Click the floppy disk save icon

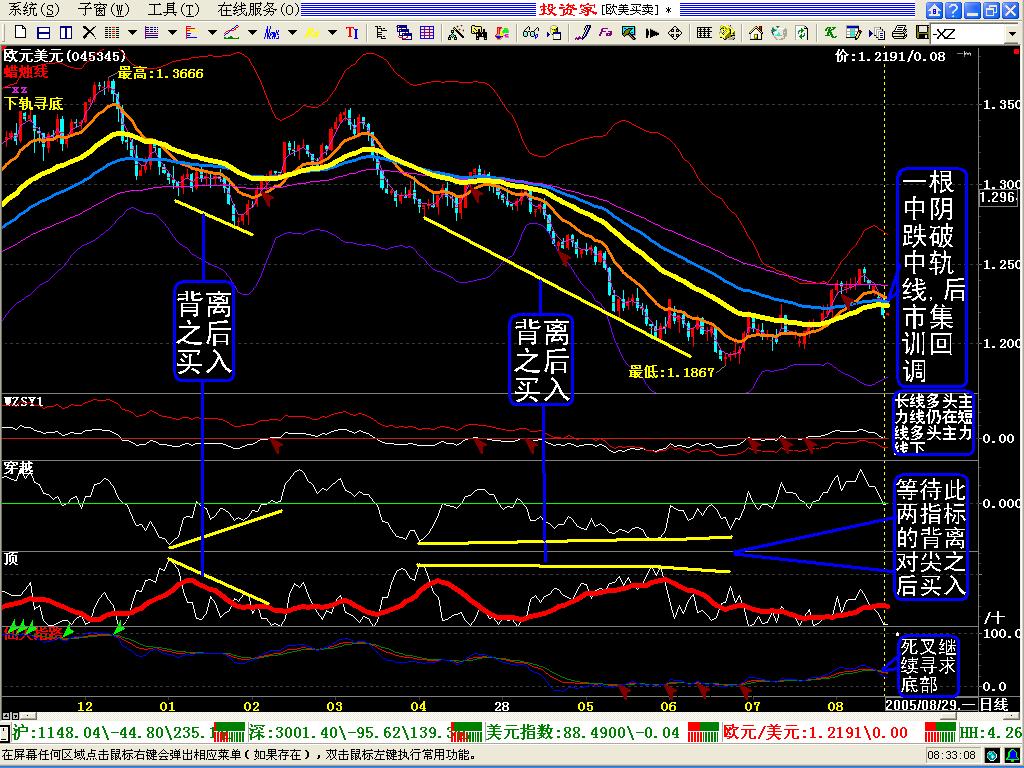coord(922,33)
